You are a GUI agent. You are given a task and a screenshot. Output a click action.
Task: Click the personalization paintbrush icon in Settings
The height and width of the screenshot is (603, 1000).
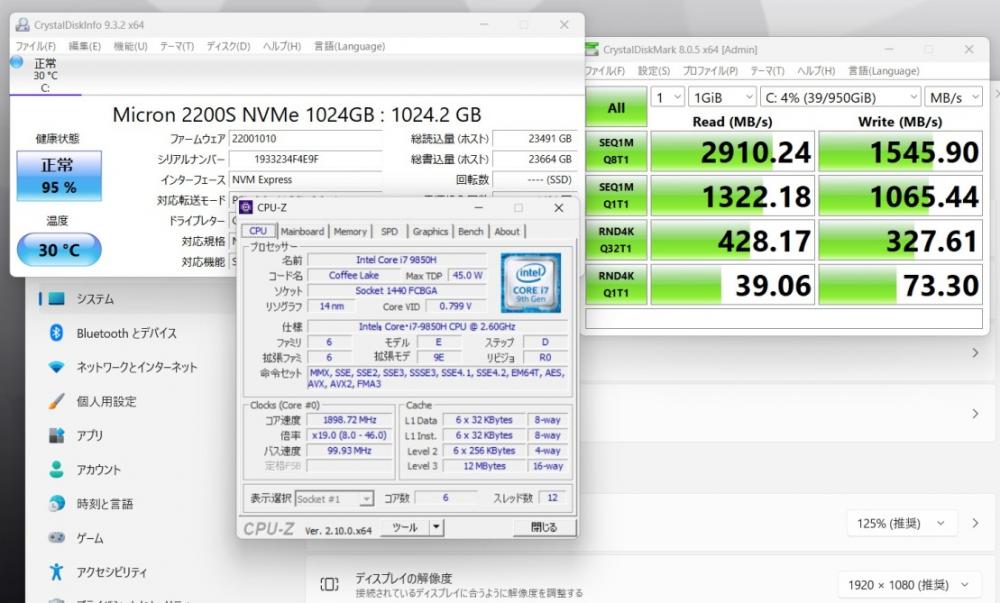pos(56,401)
